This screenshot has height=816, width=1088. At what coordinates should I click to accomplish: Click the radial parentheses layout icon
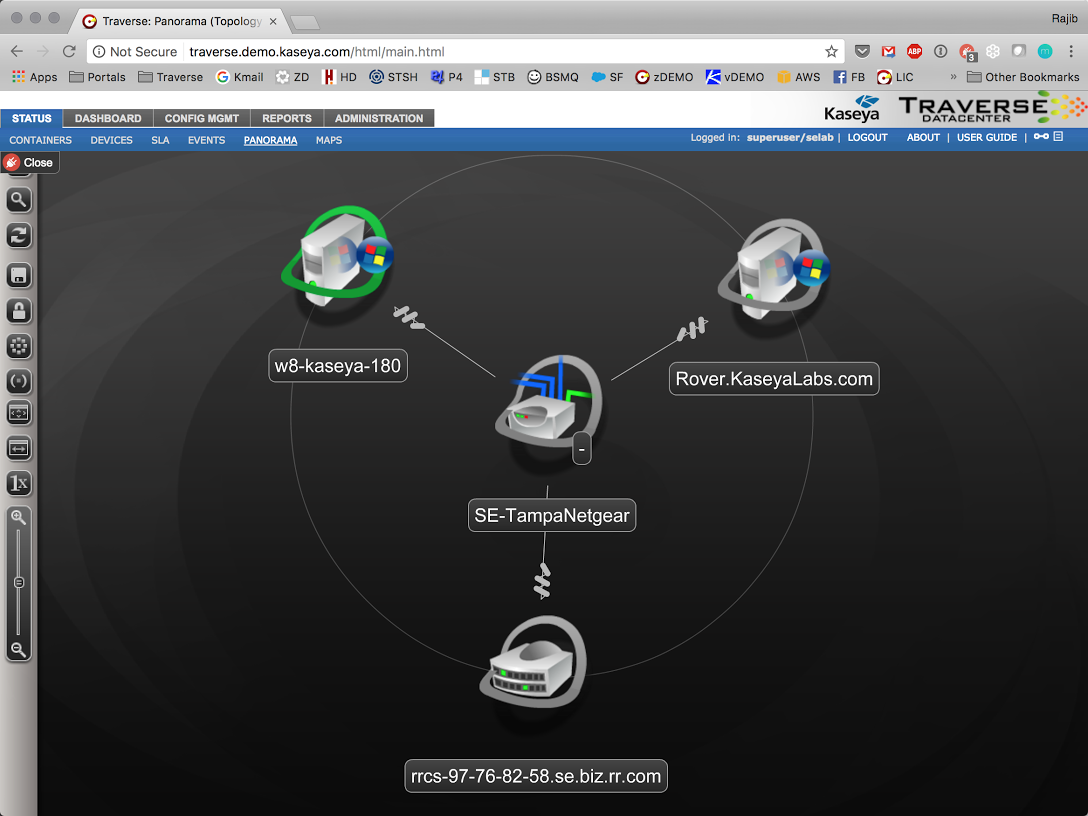pos(19,380)
